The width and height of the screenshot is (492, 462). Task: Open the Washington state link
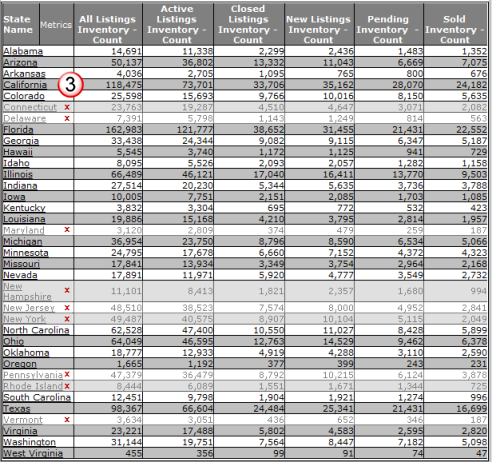coord(29,442)
